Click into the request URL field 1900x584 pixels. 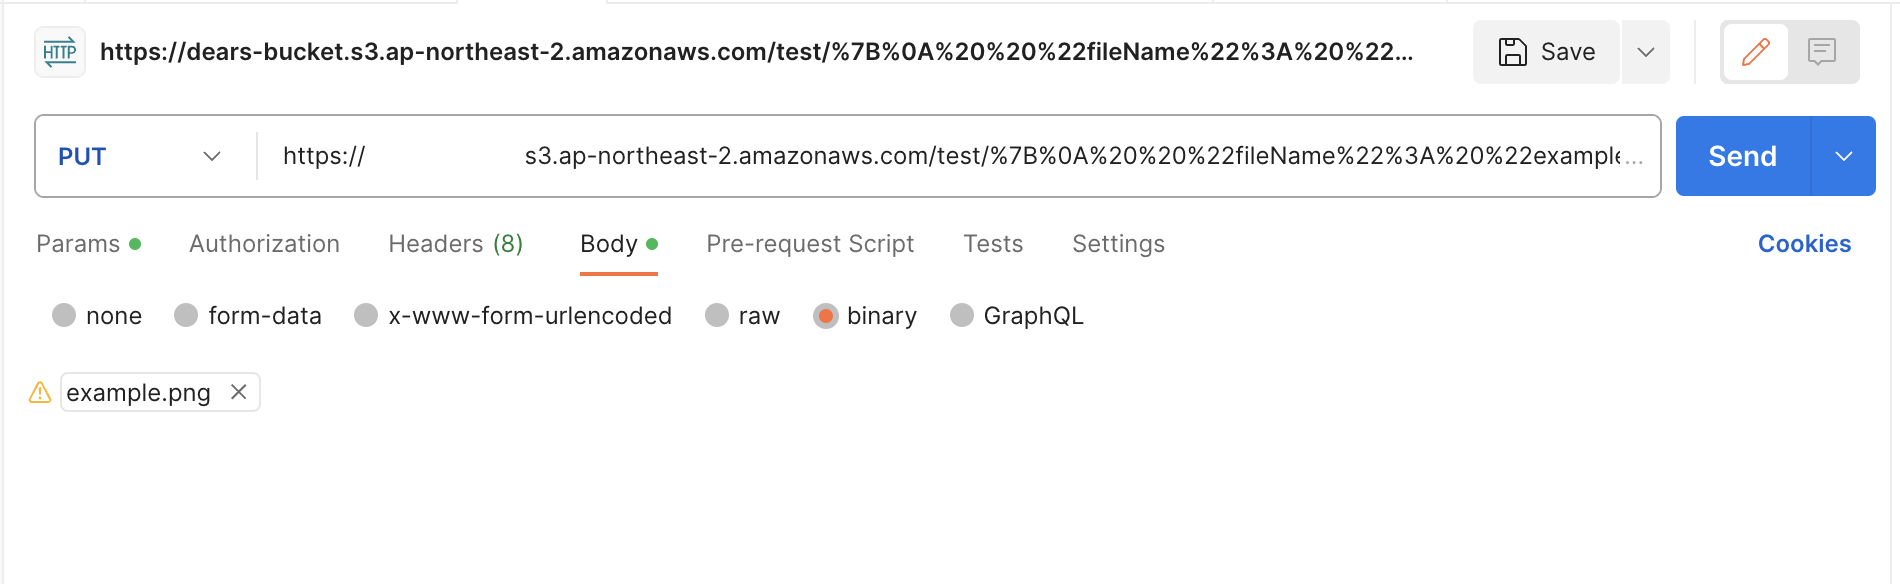958,156
